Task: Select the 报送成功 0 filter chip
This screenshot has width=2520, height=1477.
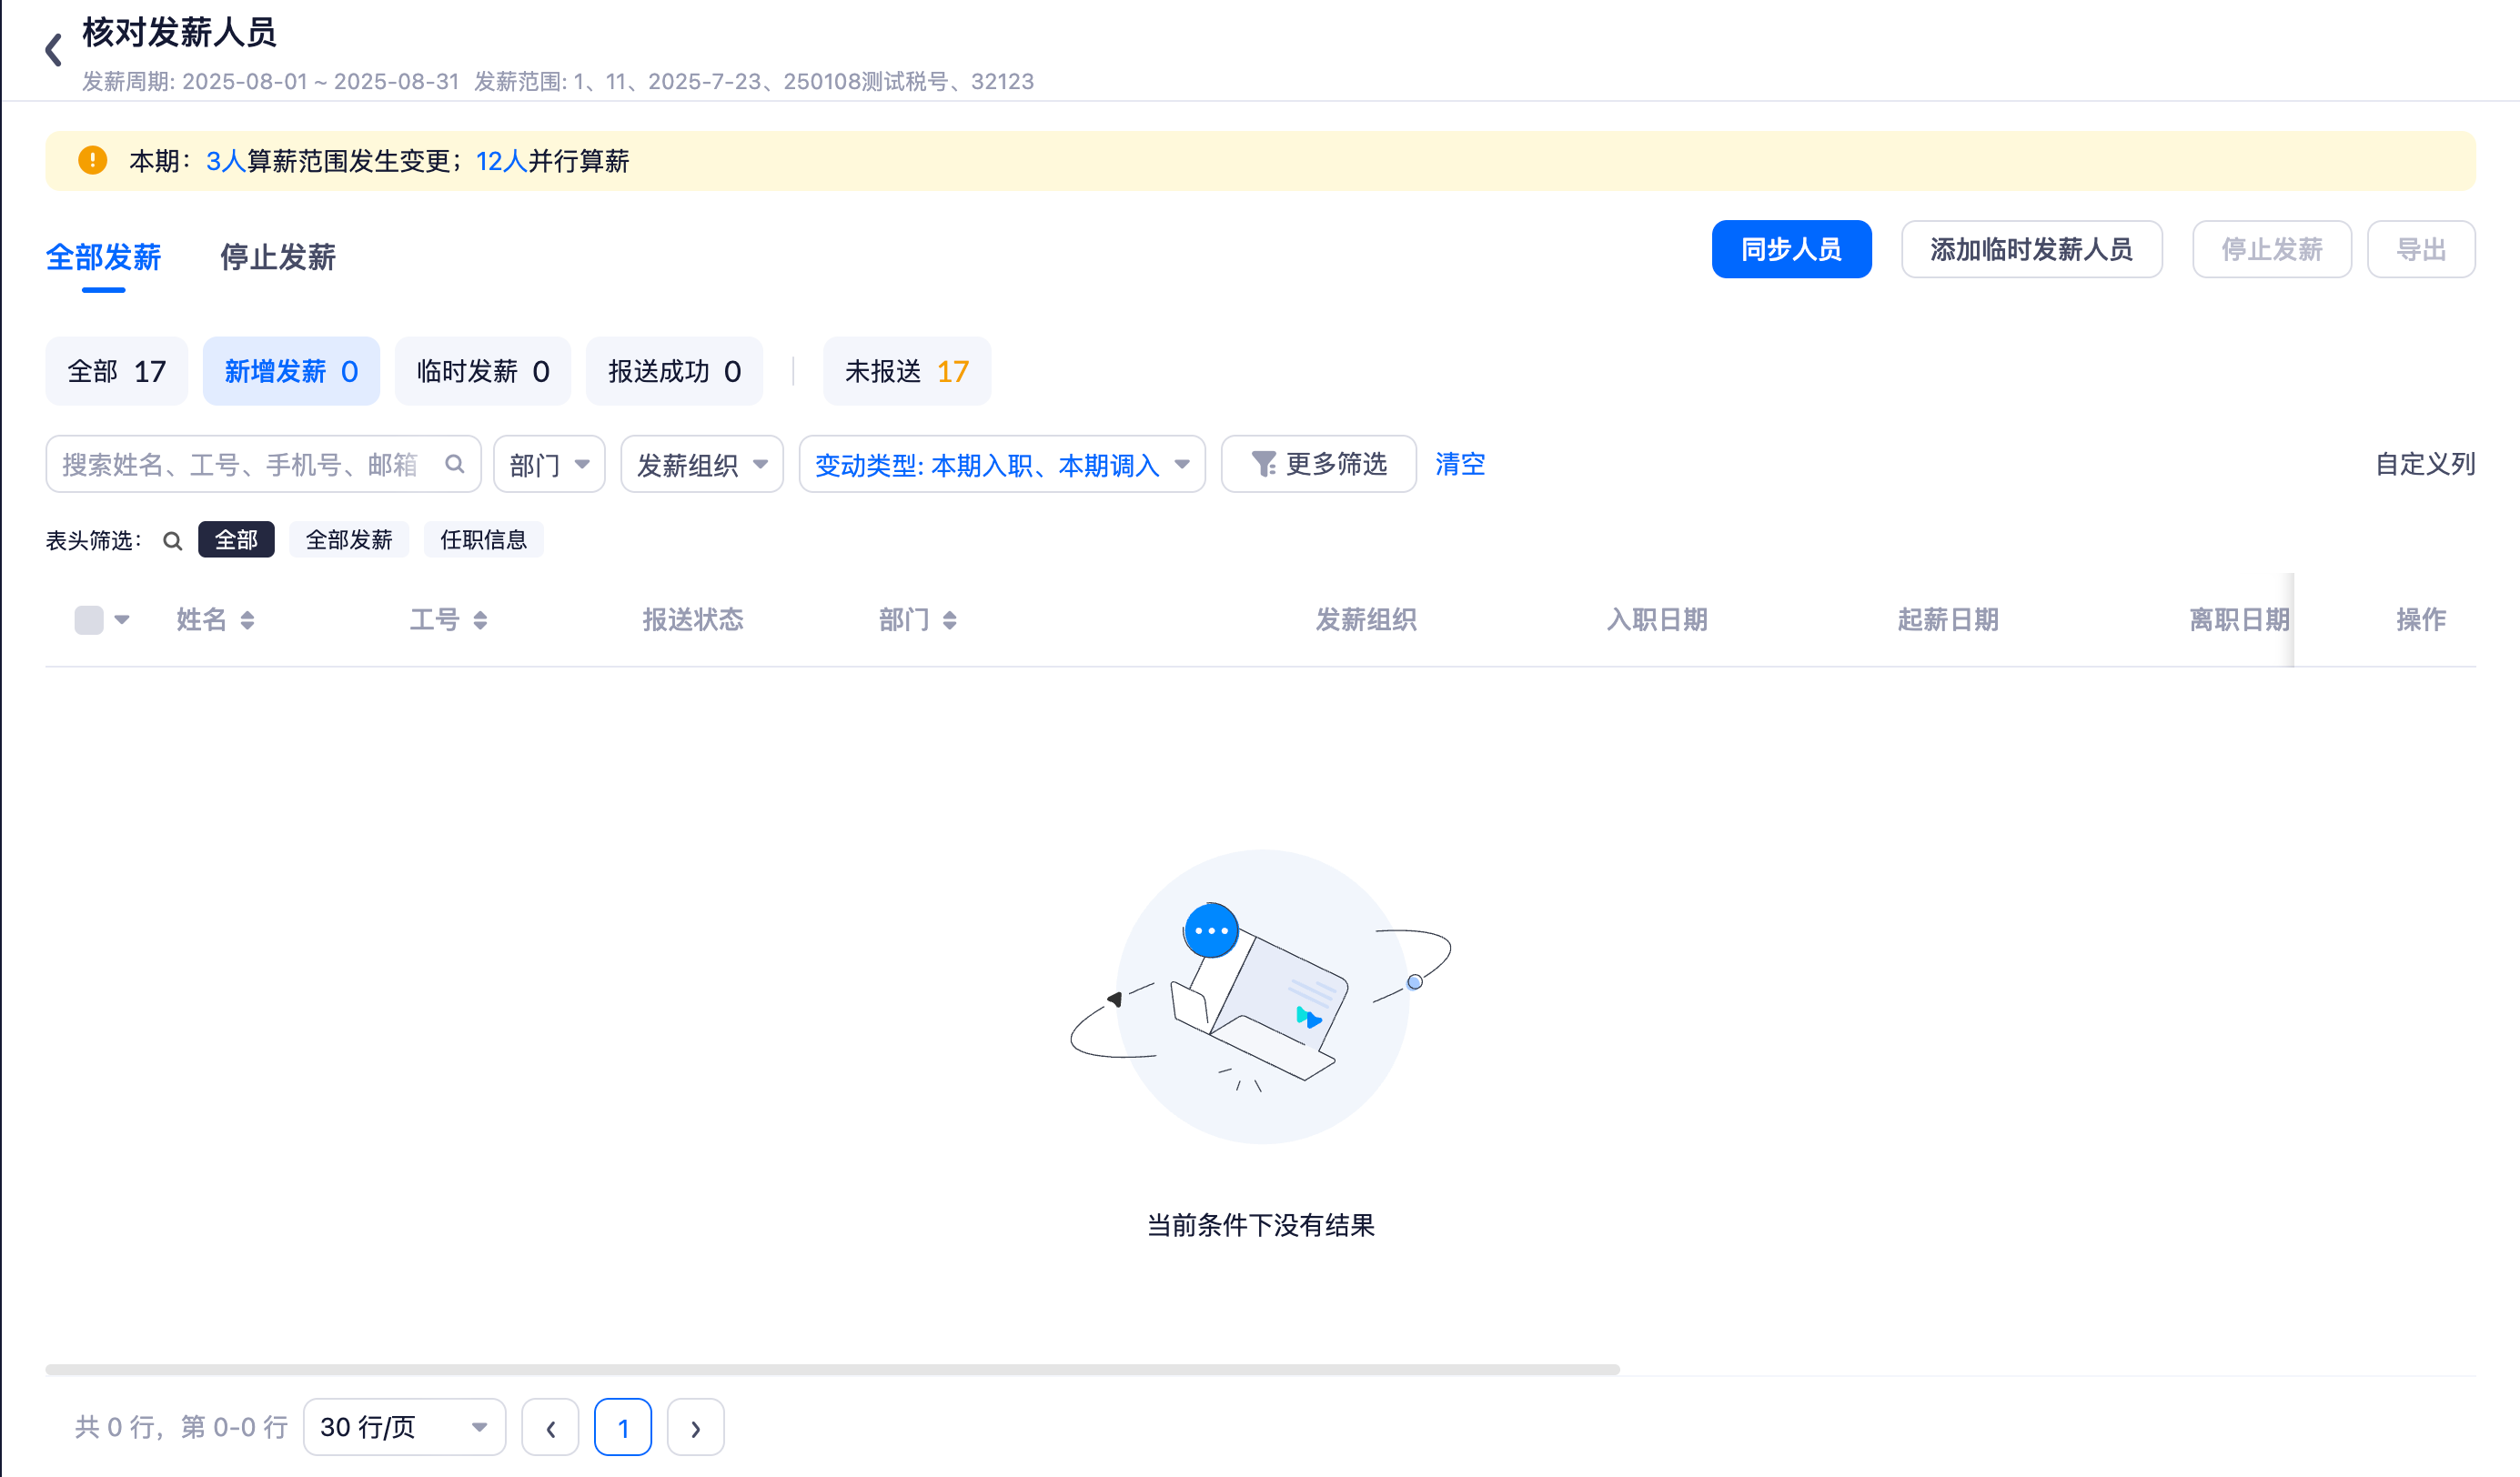Action: (675, 371)
